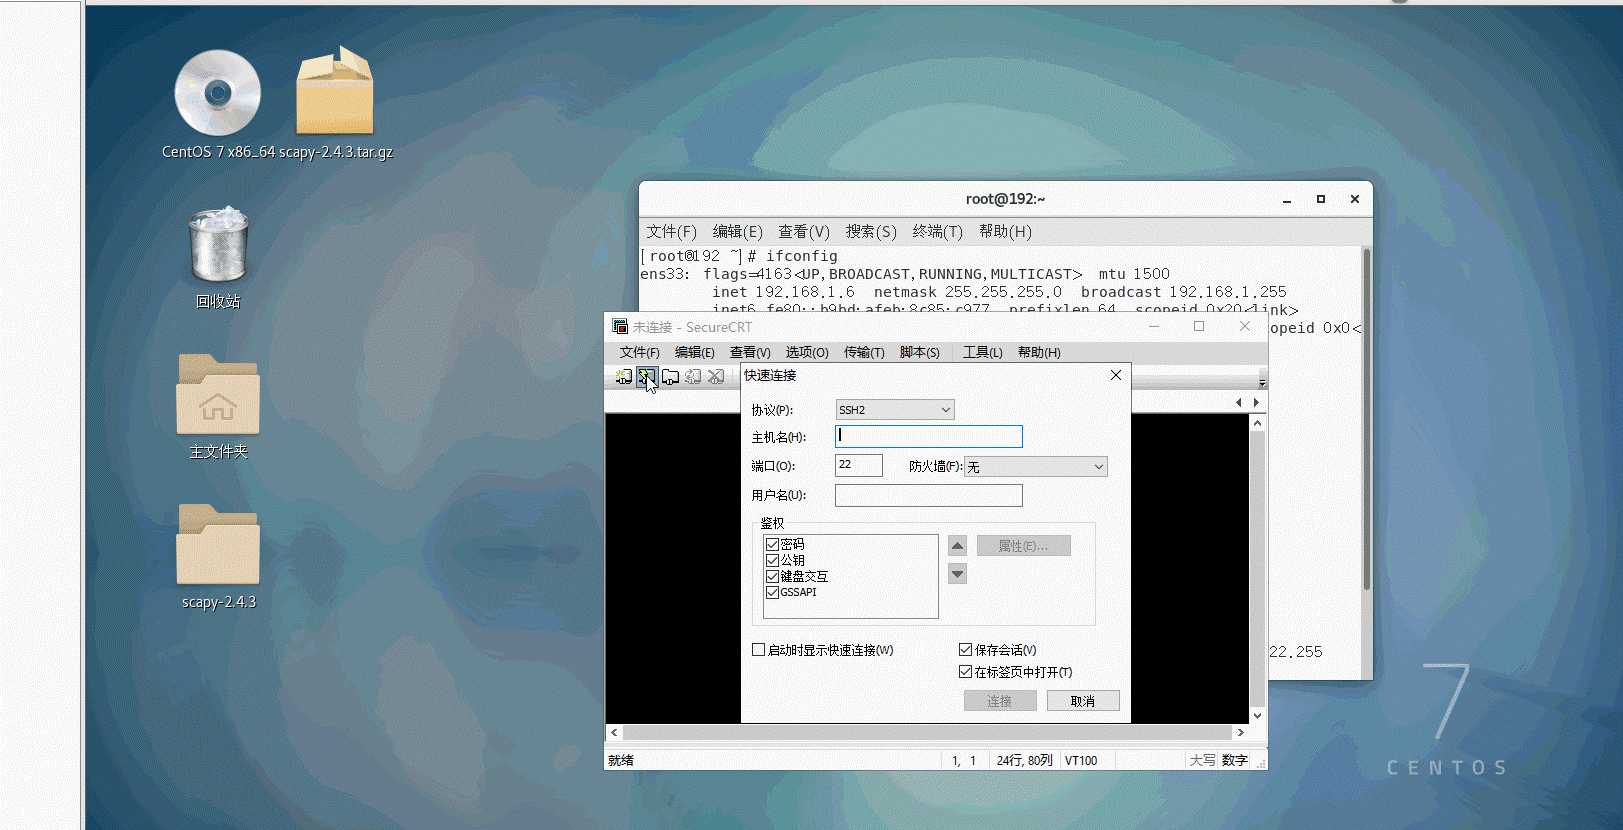Focus the 主机名 hostname input field

pos(929,436)
